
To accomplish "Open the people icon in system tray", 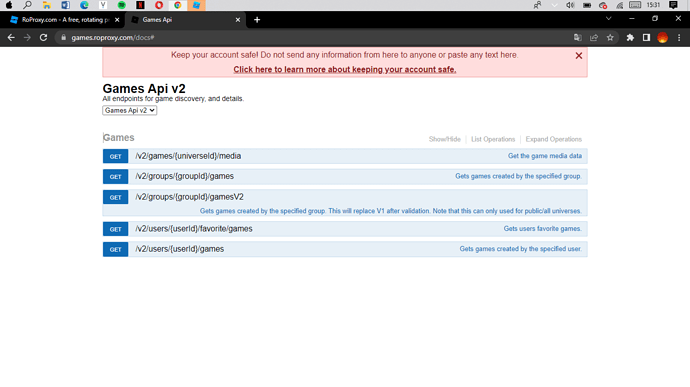I will click(537, 5).
